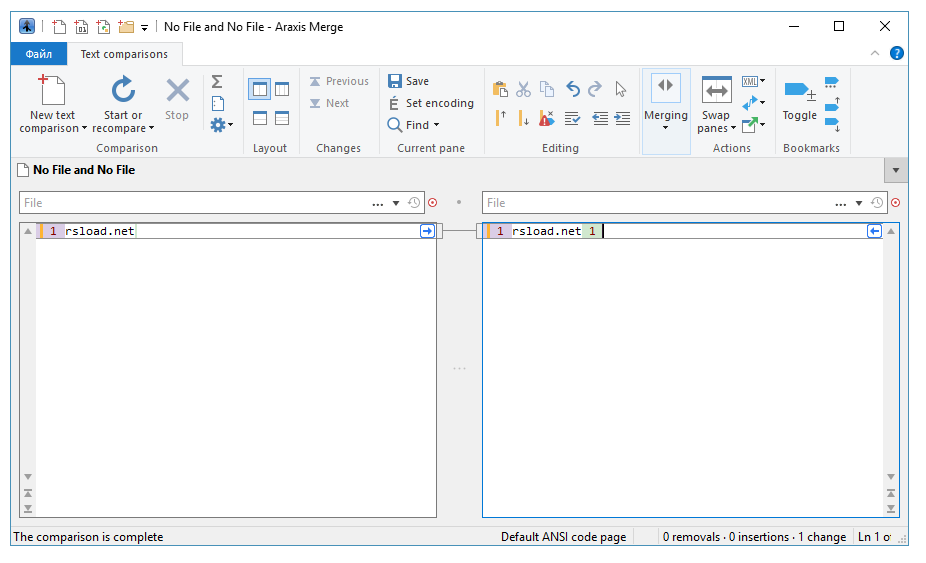Viewport: 926px width, 563px height.
Task: Click the edit bookmark comment icon
Action: click(832, 82)
